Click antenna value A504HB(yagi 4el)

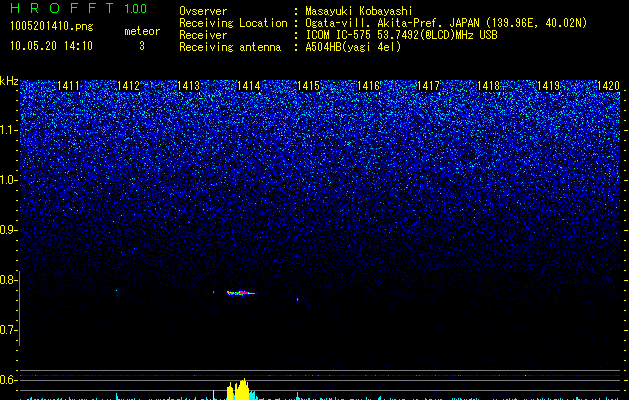[353, 47]
